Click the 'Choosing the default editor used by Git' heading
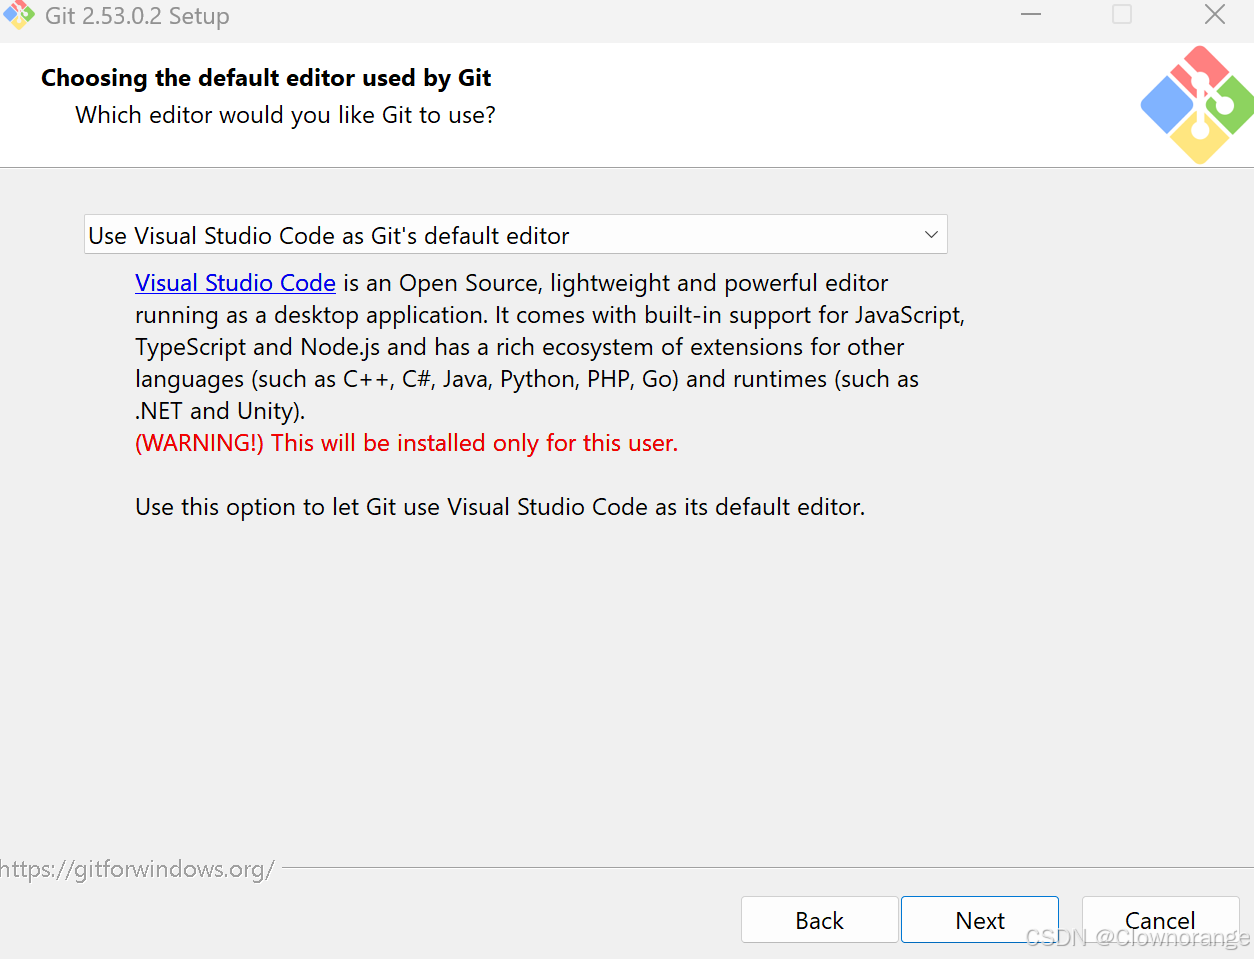The image size is (1254, 959). pyautogui.click(x=266, y=78)
